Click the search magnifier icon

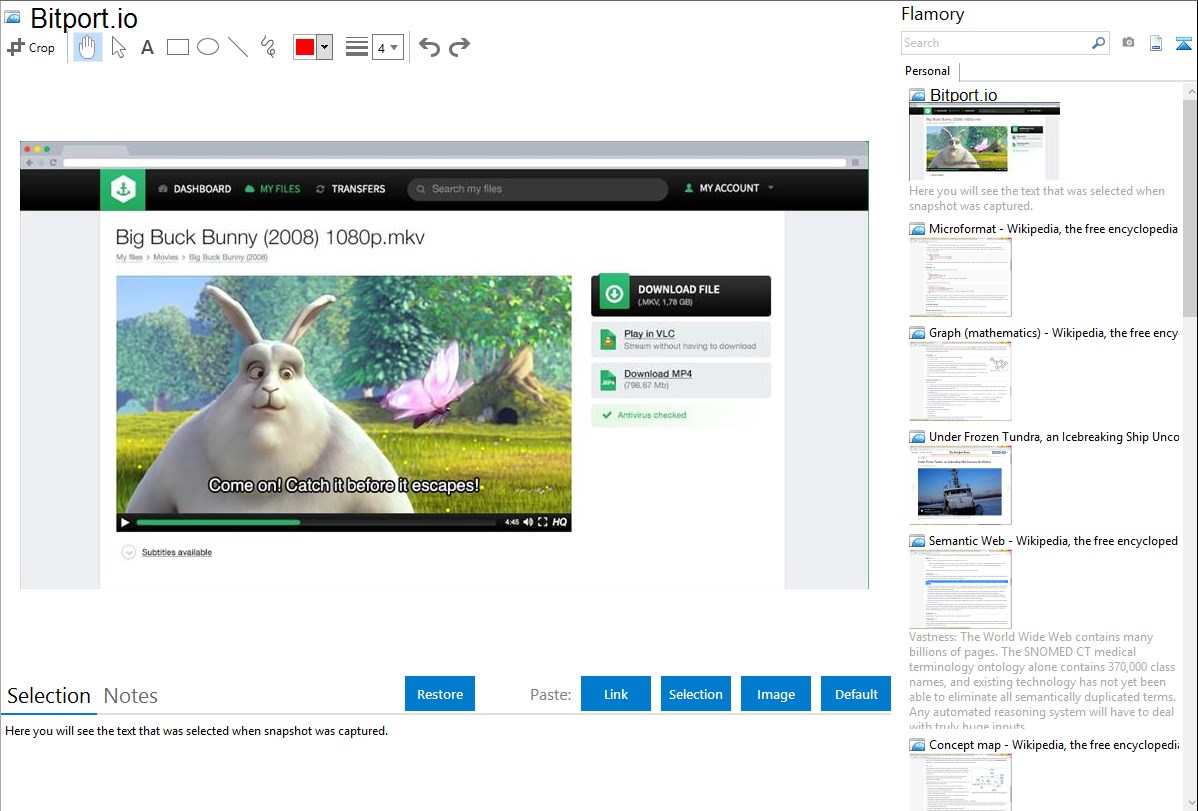(x=1099, y=43)
